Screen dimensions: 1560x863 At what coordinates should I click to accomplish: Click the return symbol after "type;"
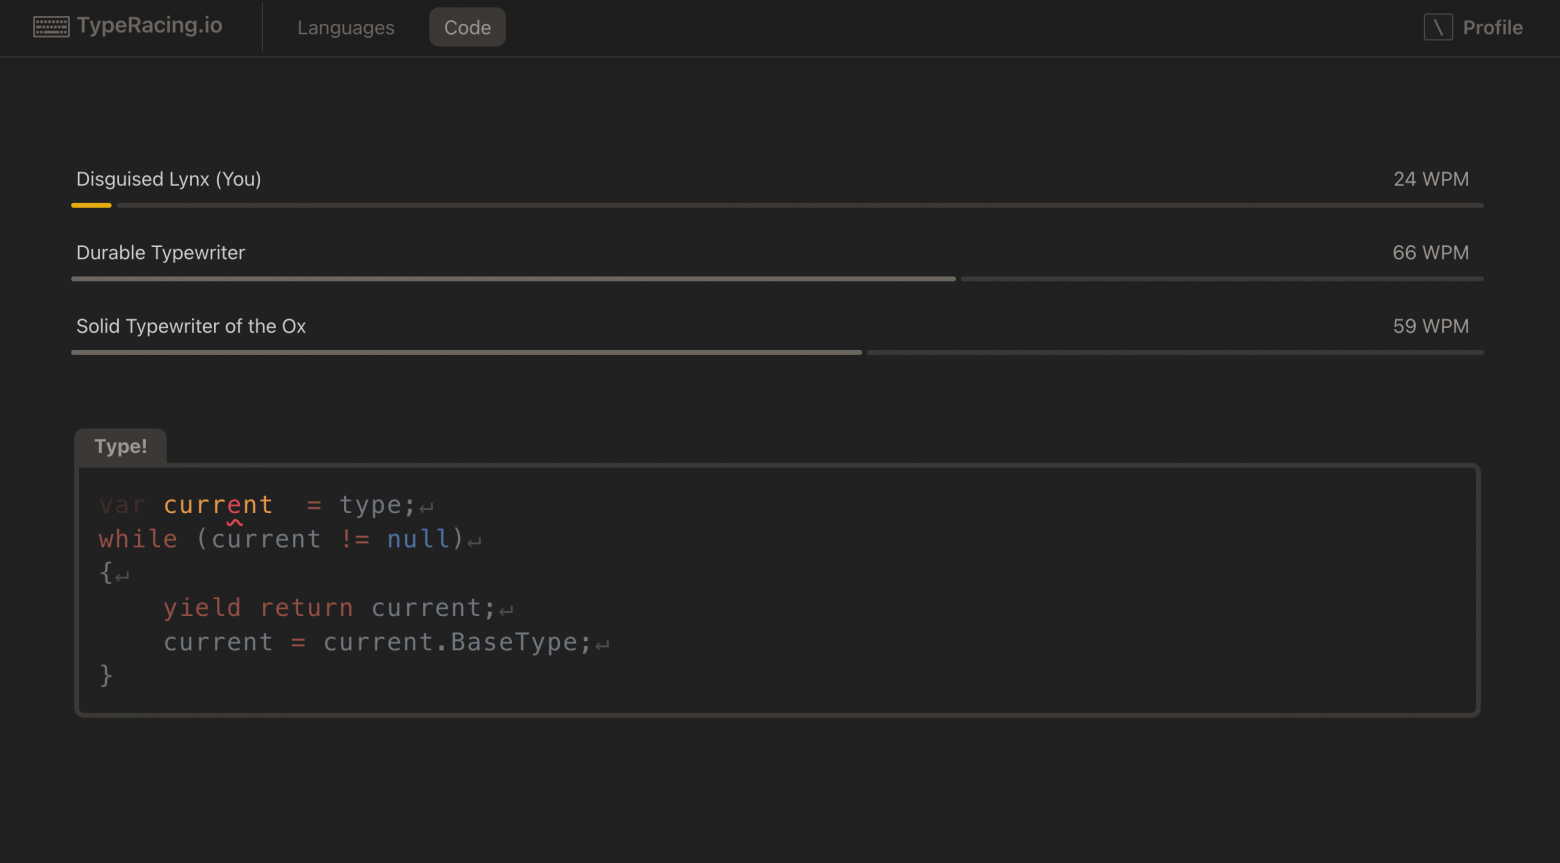(427, 507)
